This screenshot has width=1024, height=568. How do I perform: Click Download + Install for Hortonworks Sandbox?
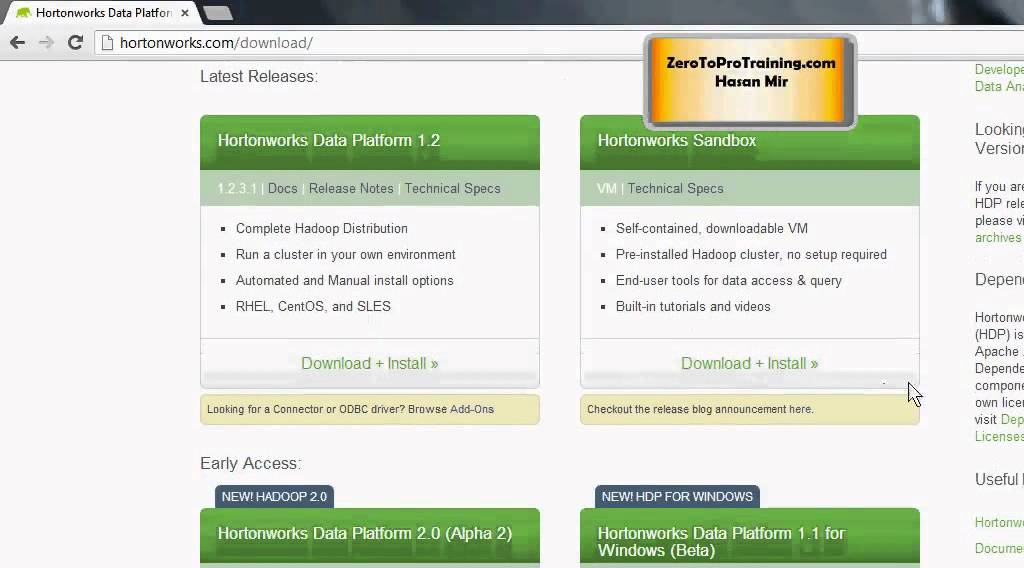pos(750,364)
